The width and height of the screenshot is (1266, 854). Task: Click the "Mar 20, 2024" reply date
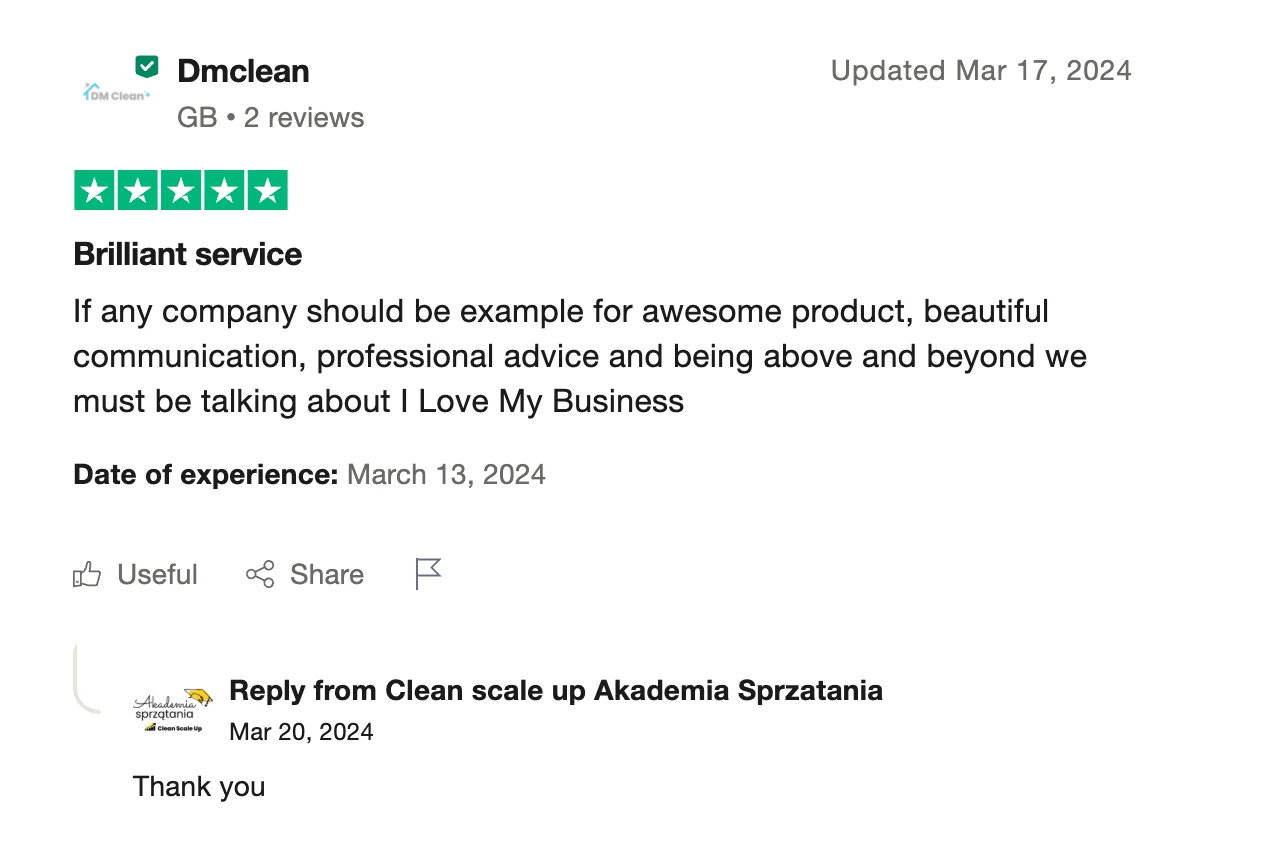point(301,732)
